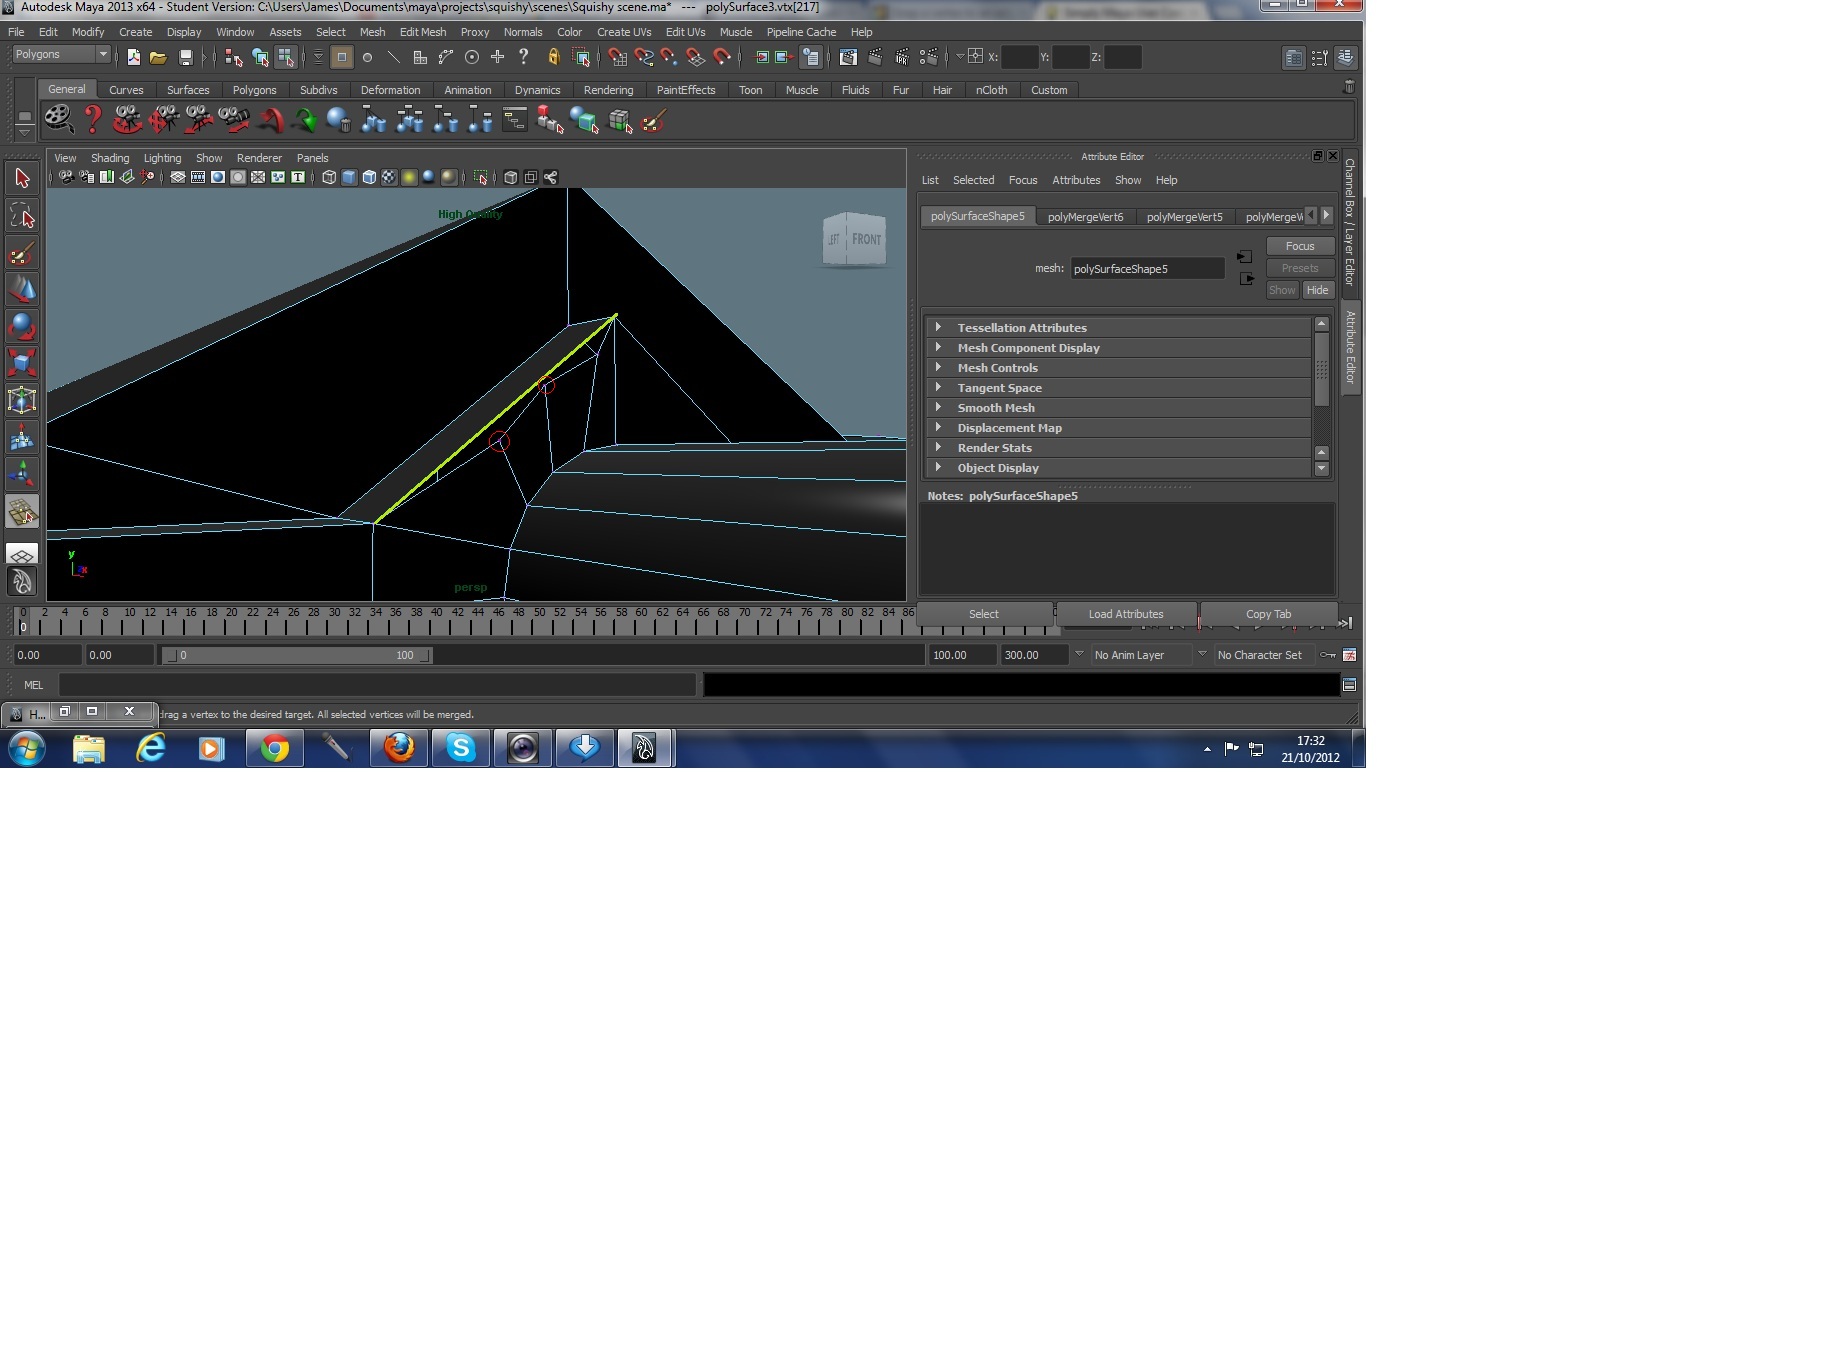Toggle Select by Object Type mode
This screenshot has width=1824, height=1368.
pos(260,57)
